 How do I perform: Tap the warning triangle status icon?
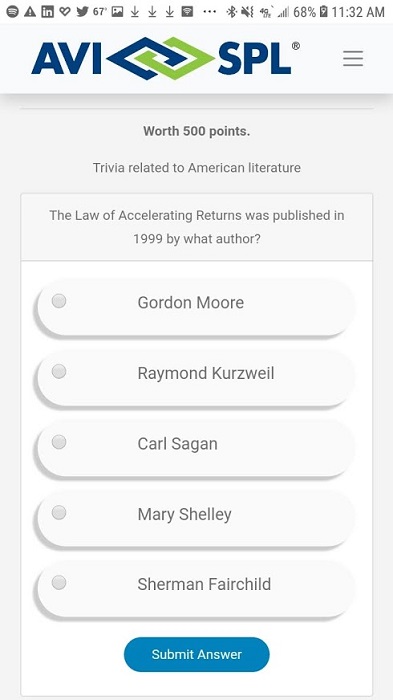(30, 12)
